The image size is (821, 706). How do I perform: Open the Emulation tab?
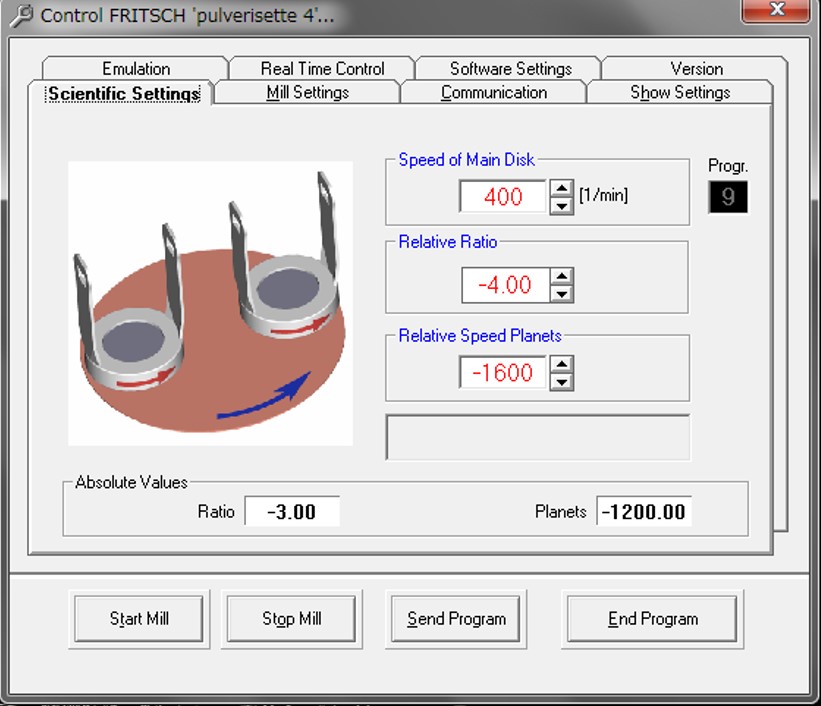(136, 68)
